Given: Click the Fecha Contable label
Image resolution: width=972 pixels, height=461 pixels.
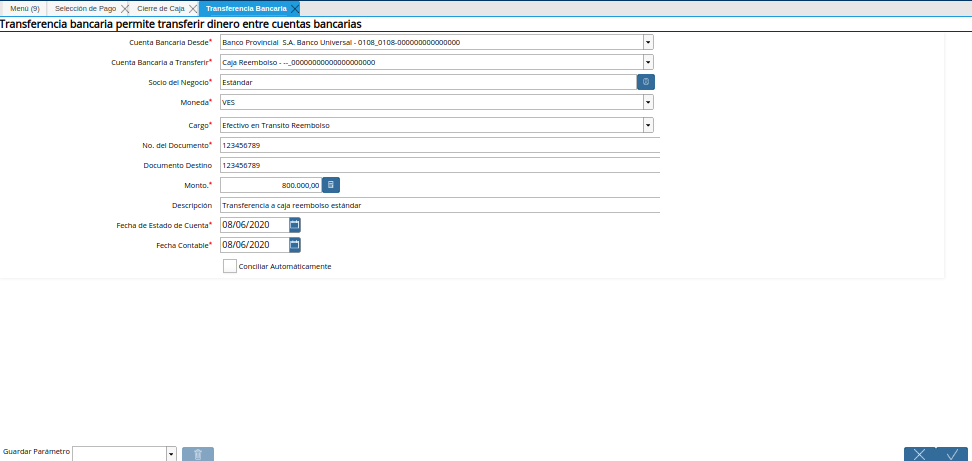Looking at the screenshot, I should coord(182,245).
